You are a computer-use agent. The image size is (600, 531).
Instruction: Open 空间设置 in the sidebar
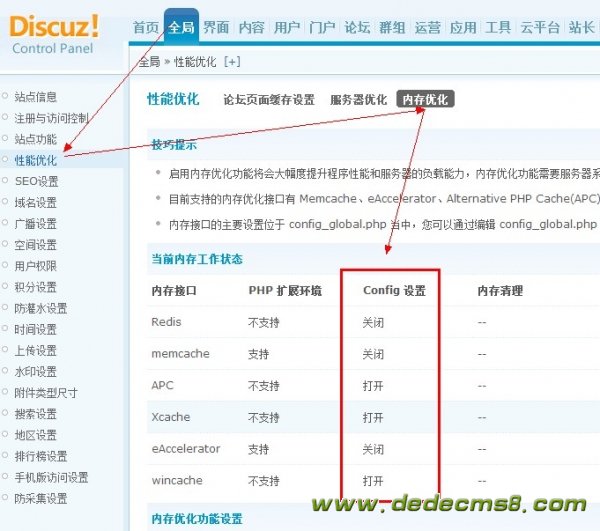pyautogui.click(x=35, y=245)
